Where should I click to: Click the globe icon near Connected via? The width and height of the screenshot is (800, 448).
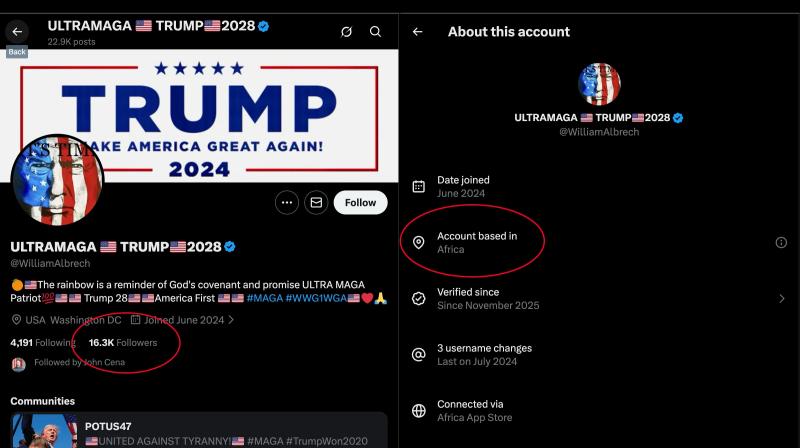pyautogui.click(x=419, y=410)
